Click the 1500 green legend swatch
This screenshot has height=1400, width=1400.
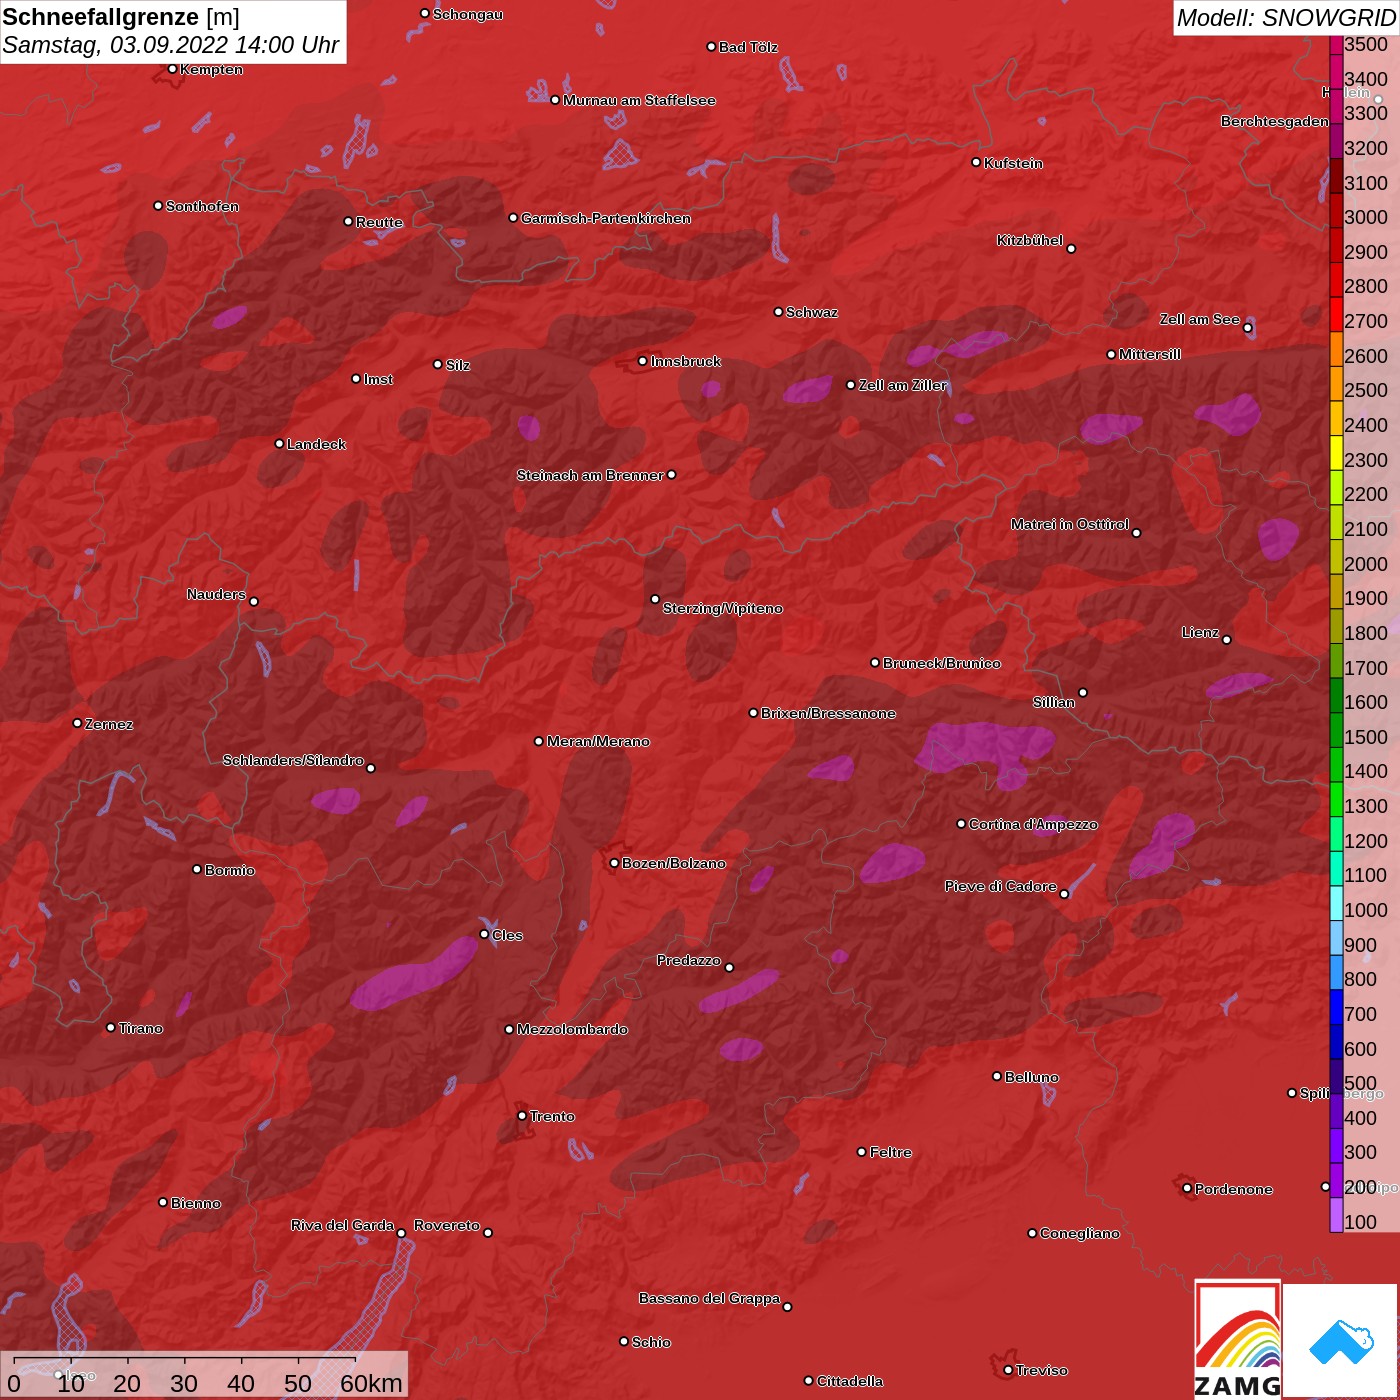pyautogui.click(x=1336, y=730)
